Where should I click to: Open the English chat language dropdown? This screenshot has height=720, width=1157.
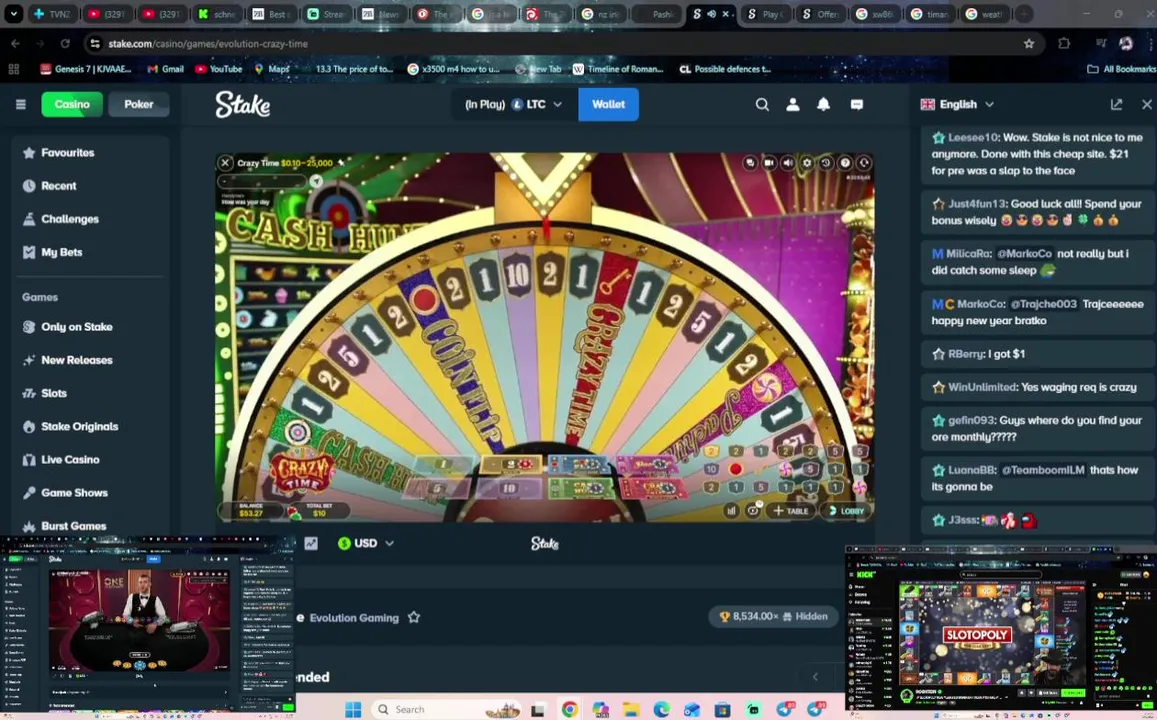click(958, 105)
